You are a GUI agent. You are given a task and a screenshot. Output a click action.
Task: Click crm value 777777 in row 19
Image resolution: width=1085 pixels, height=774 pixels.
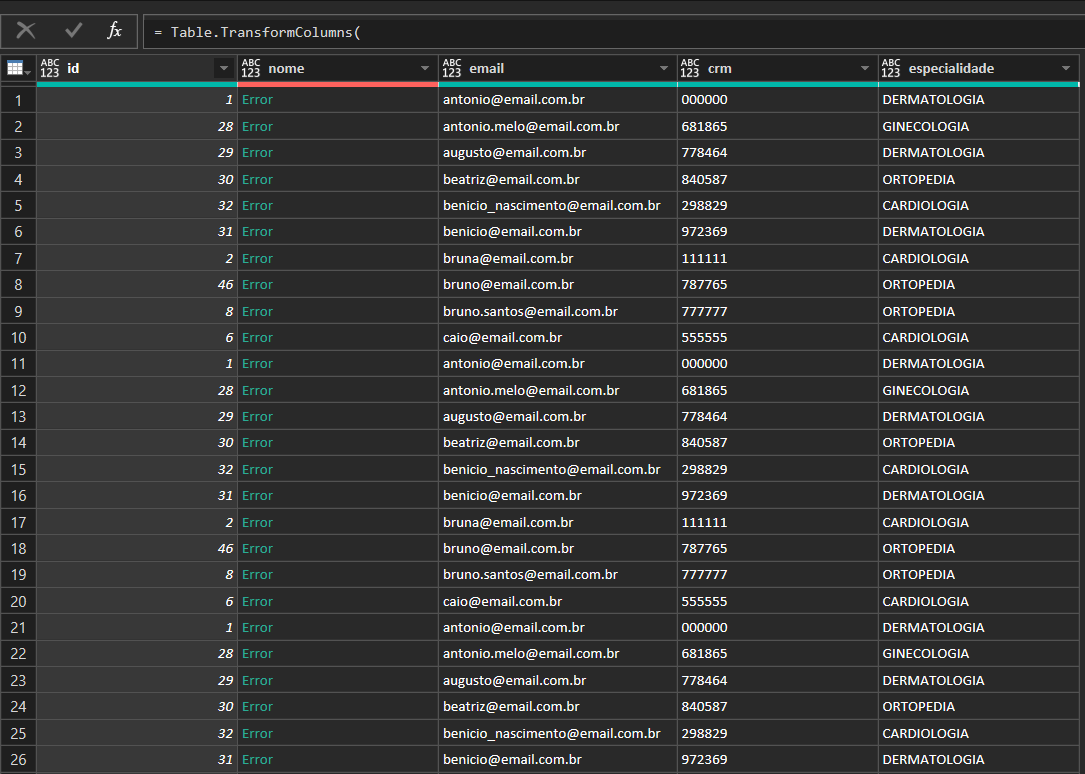click(704, 575)
